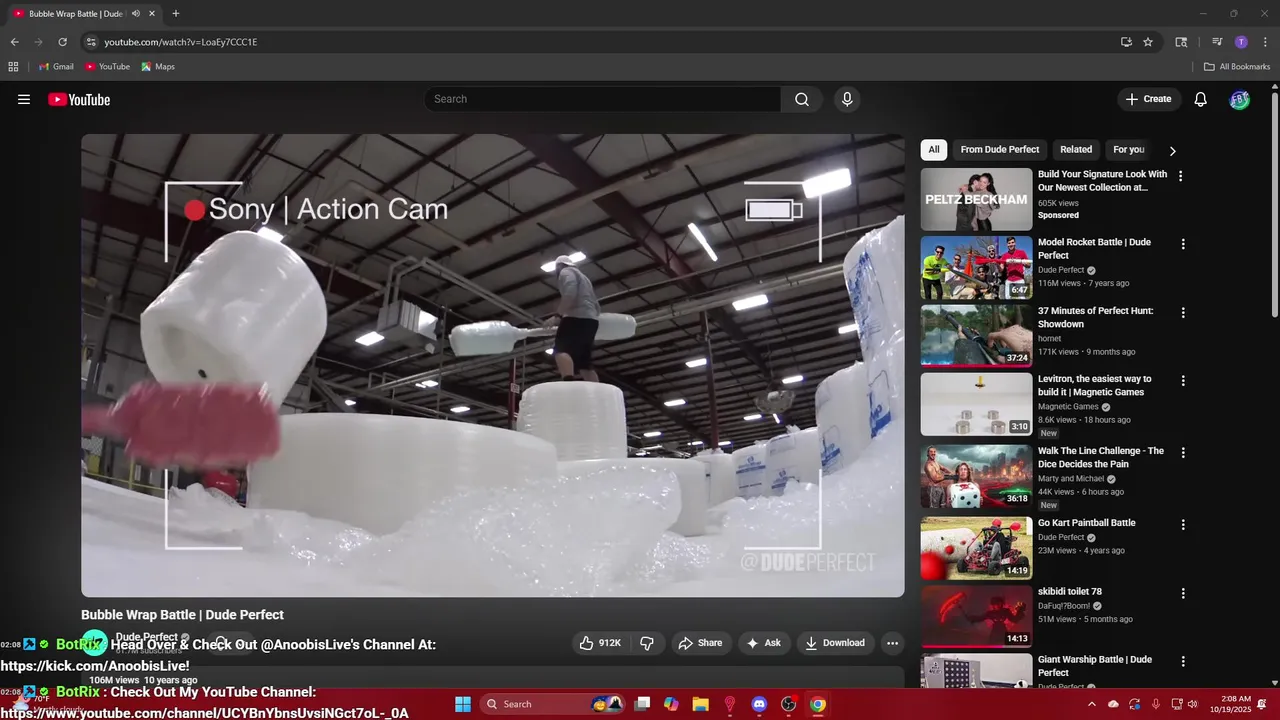The height and width of the screenshot is (720, 1280).
Task: Select the All filter chip
Action: [934, 150]
